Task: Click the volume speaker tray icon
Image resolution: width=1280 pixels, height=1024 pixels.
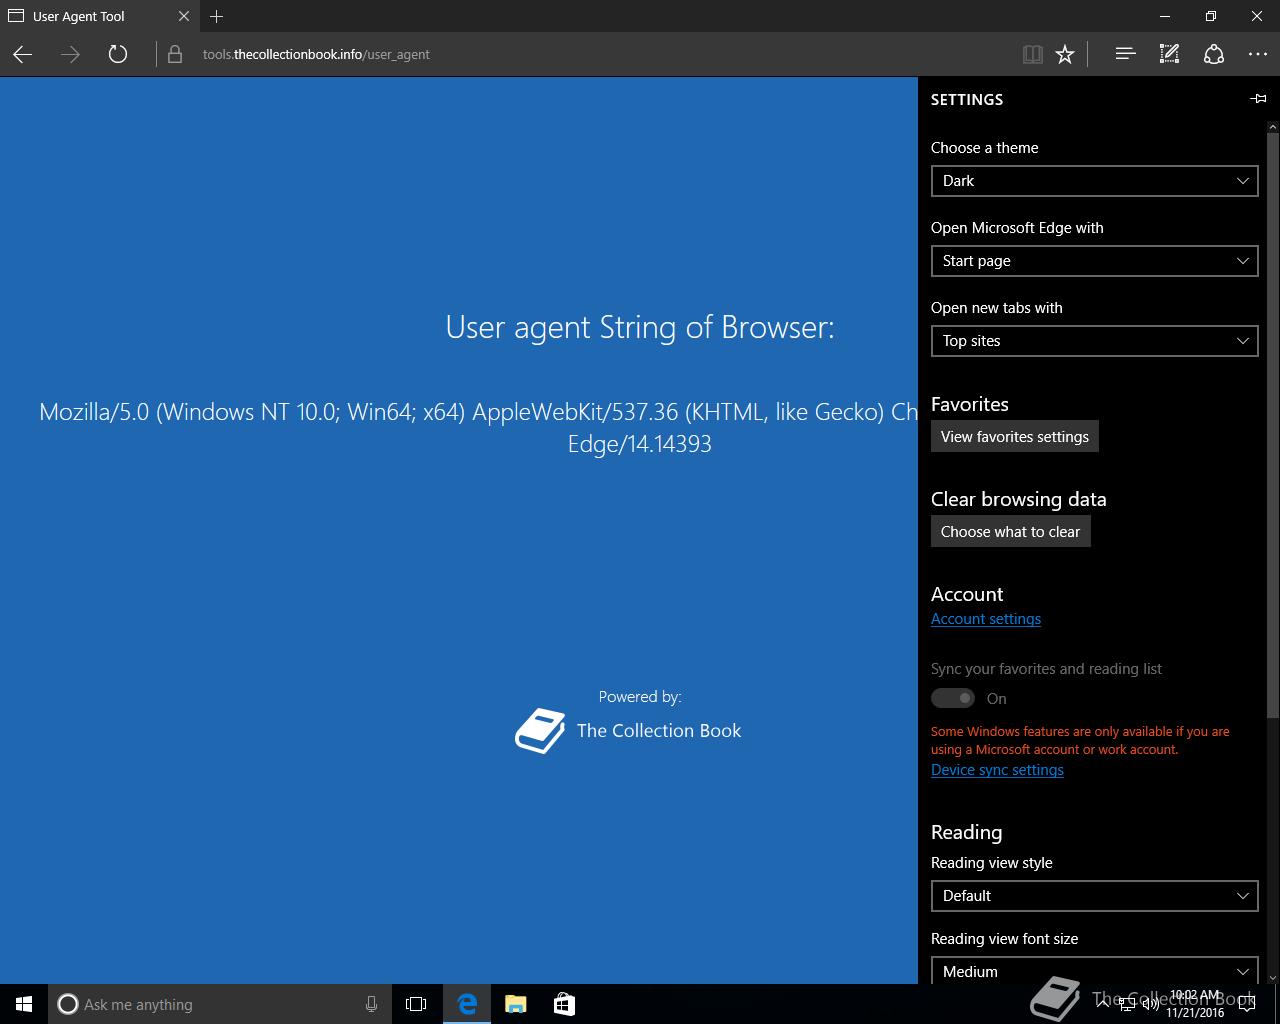Action: pyautogui.click(x=1151, y=1004)
